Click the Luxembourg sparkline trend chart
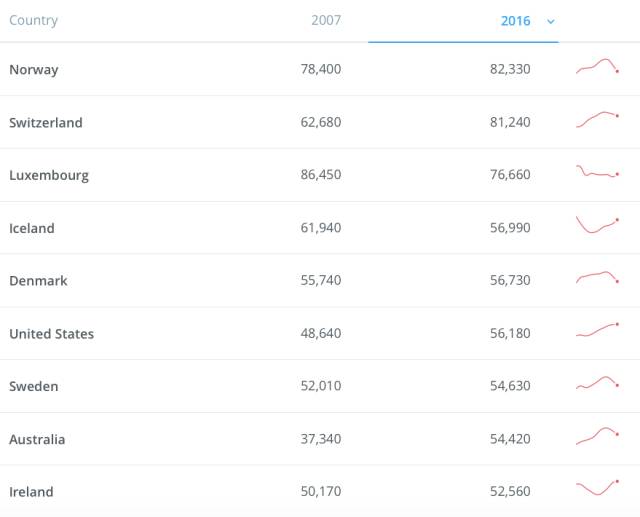 [598, 173]
